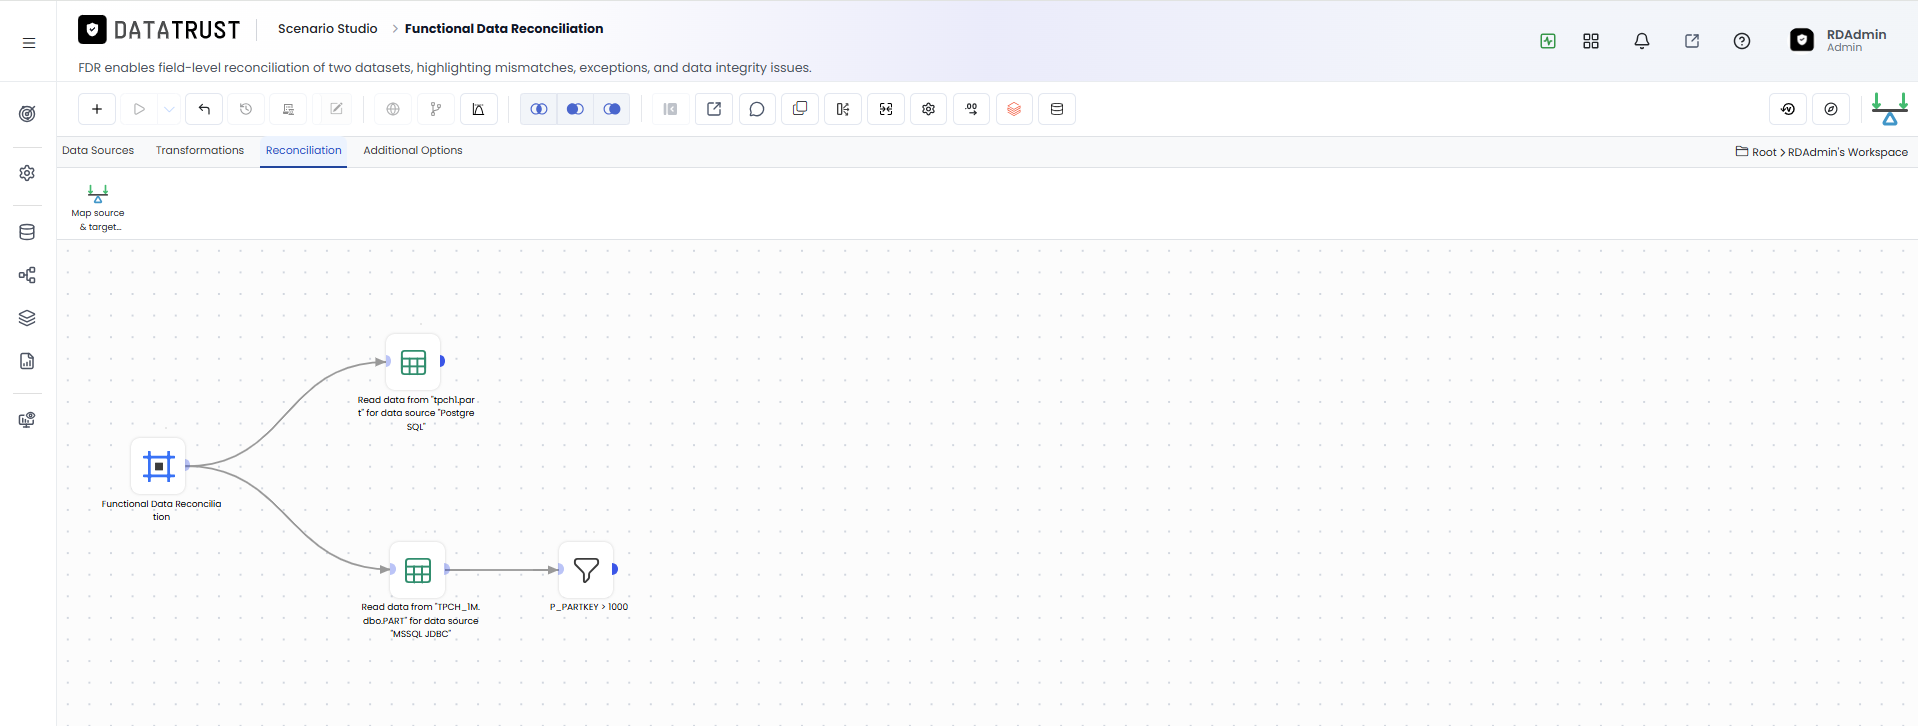Select the first join mode toggle
Screen dimensions: 1918x726
pos(539,109)
